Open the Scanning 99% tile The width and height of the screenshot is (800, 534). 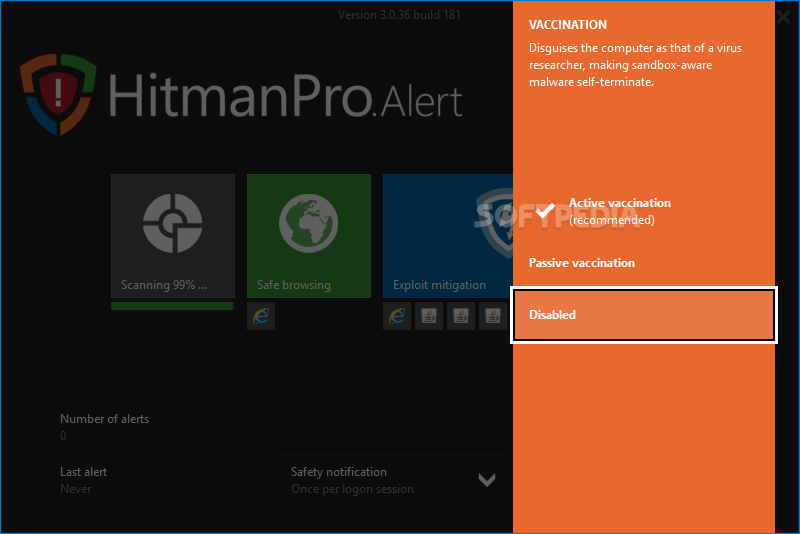pyautogui.click(x=173, y=236)
